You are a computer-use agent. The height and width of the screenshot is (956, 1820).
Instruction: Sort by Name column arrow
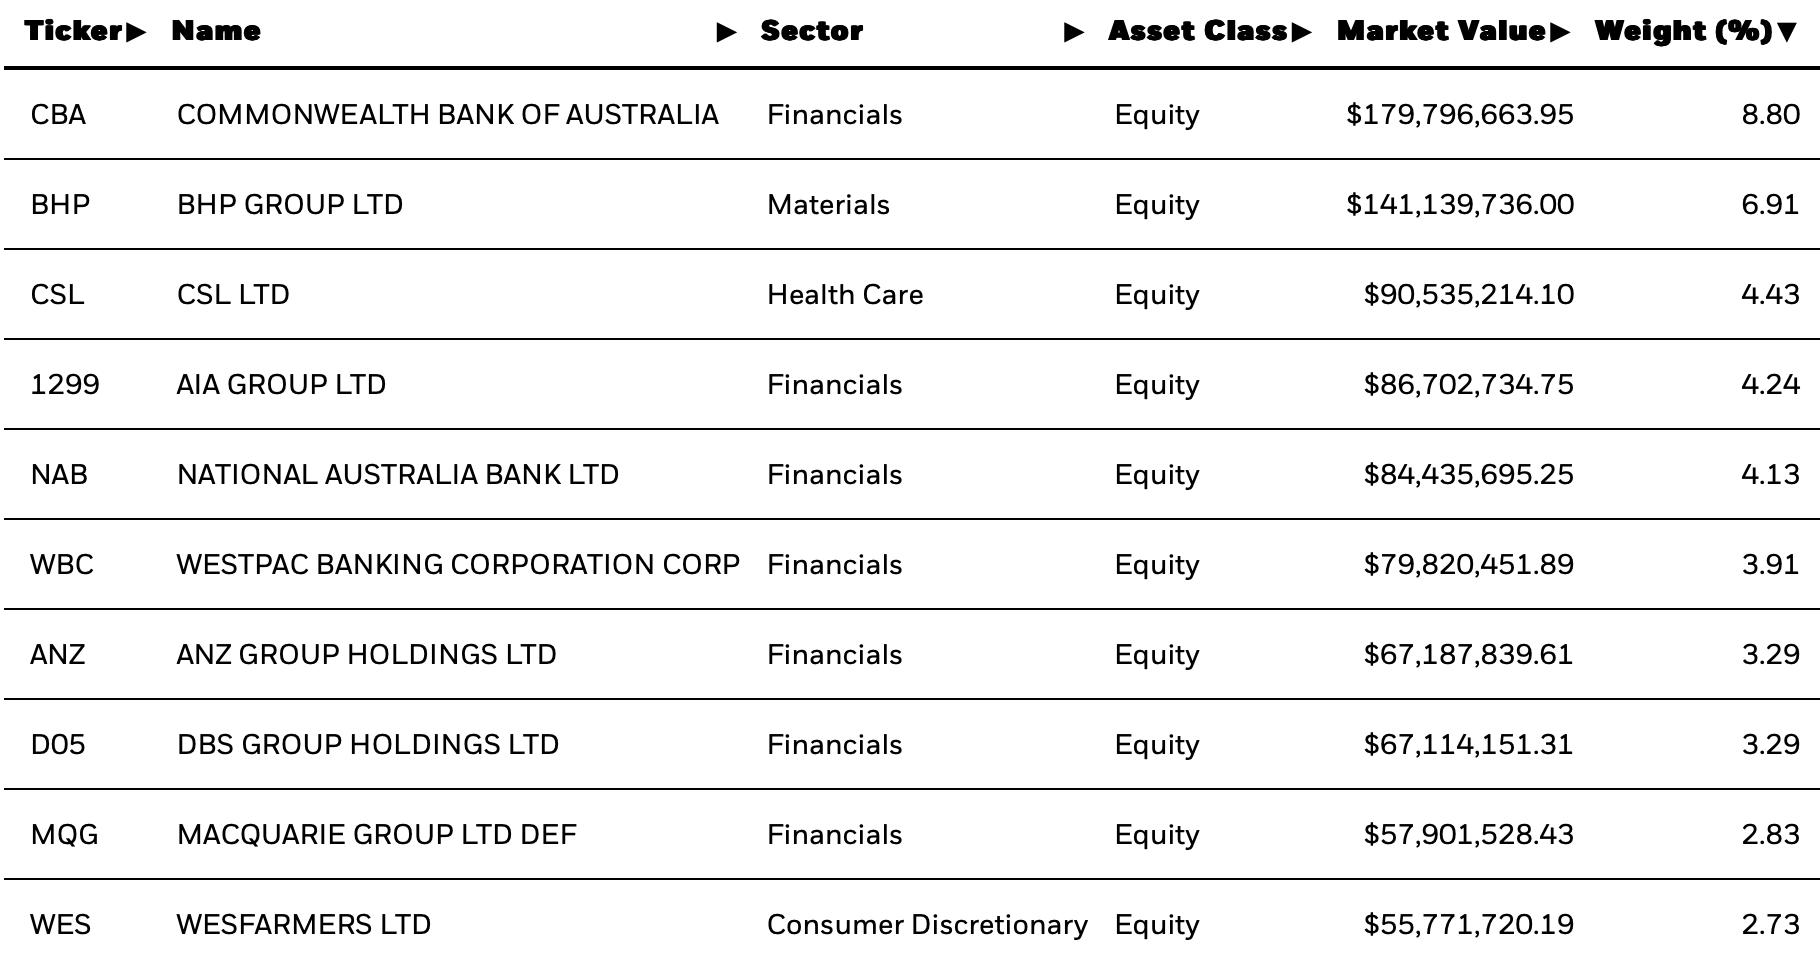727,33
